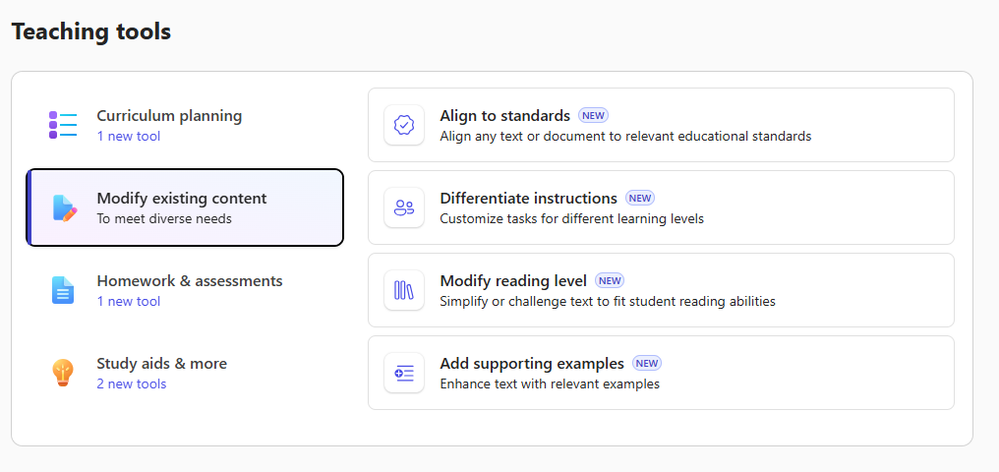Switch to the Curriculum planning category
Image resolution: width=999 pixels, height=472 pixels.
pos(169,116)
